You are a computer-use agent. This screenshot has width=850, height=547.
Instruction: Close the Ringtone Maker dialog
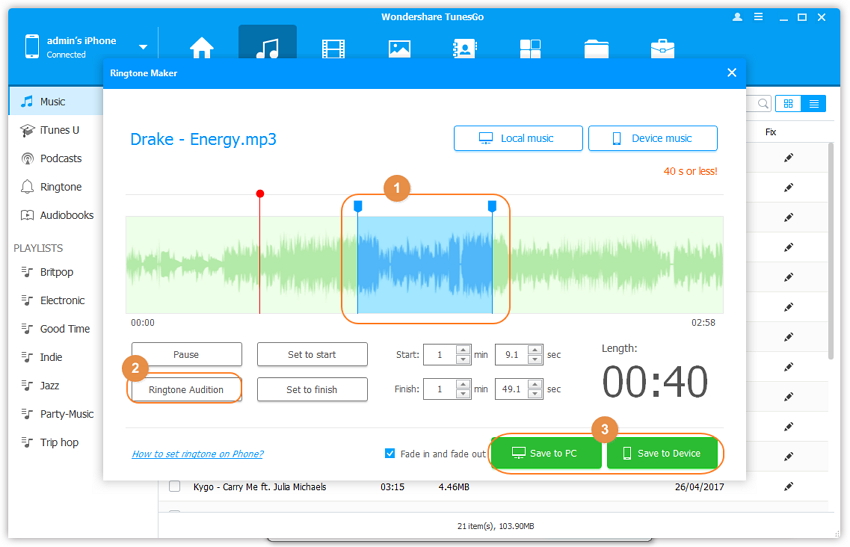coord(732,73)
